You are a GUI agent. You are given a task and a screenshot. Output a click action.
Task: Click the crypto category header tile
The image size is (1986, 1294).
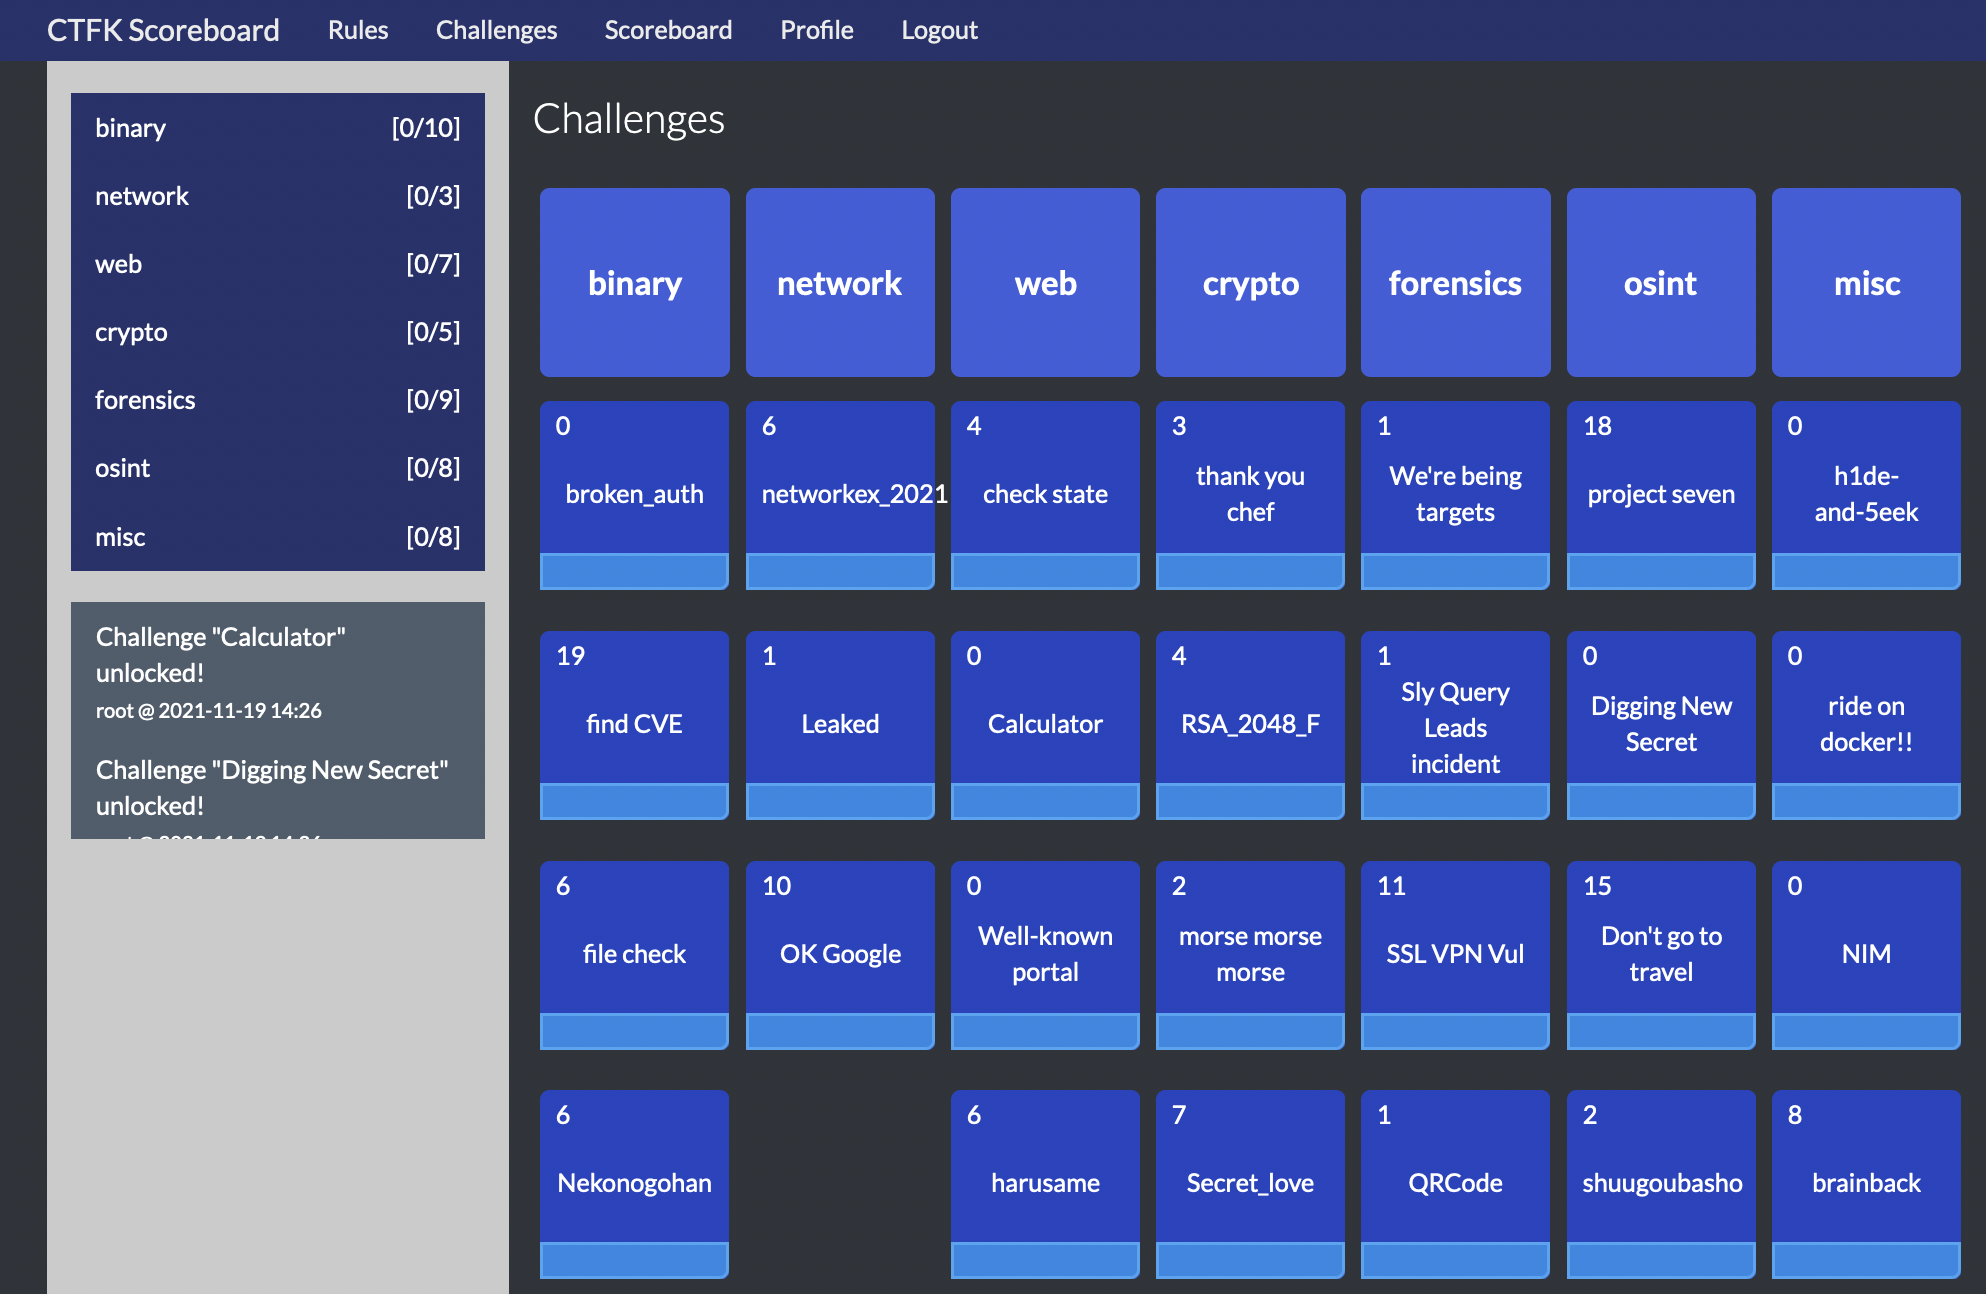(1250, 283)
